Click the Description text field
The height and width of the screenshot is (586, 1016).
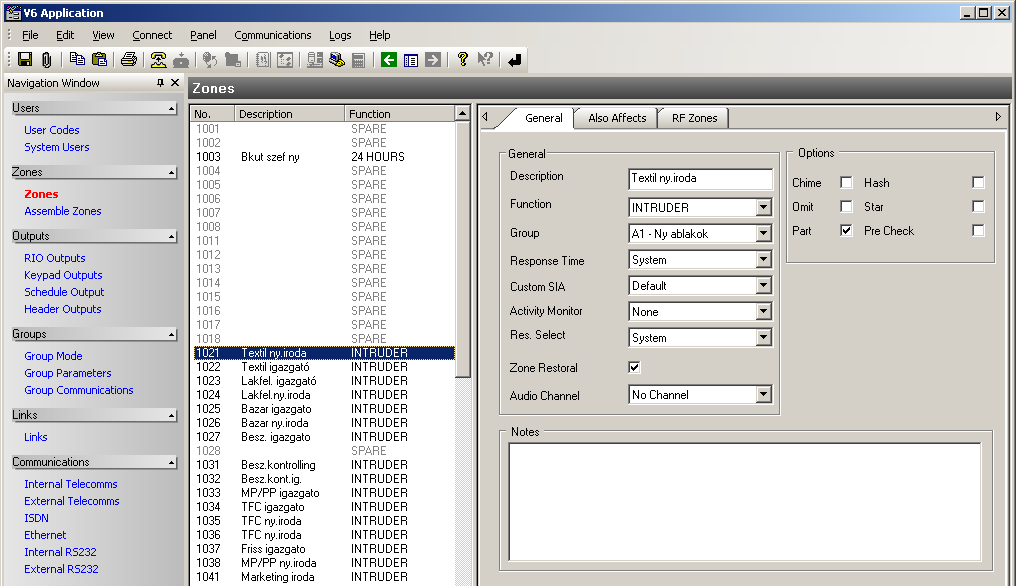pyautogui.click(x=700, y=179)
